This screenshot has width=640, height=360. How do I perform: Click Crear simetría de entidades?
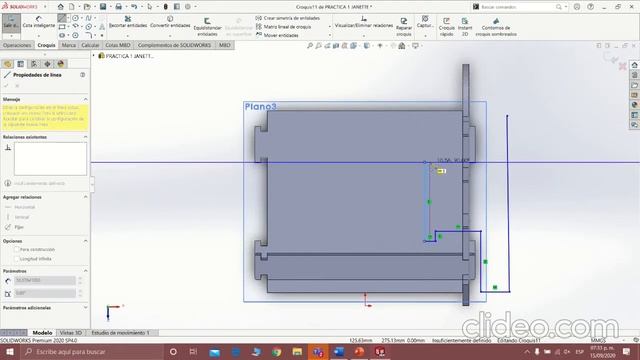click(x=288, y=18)
